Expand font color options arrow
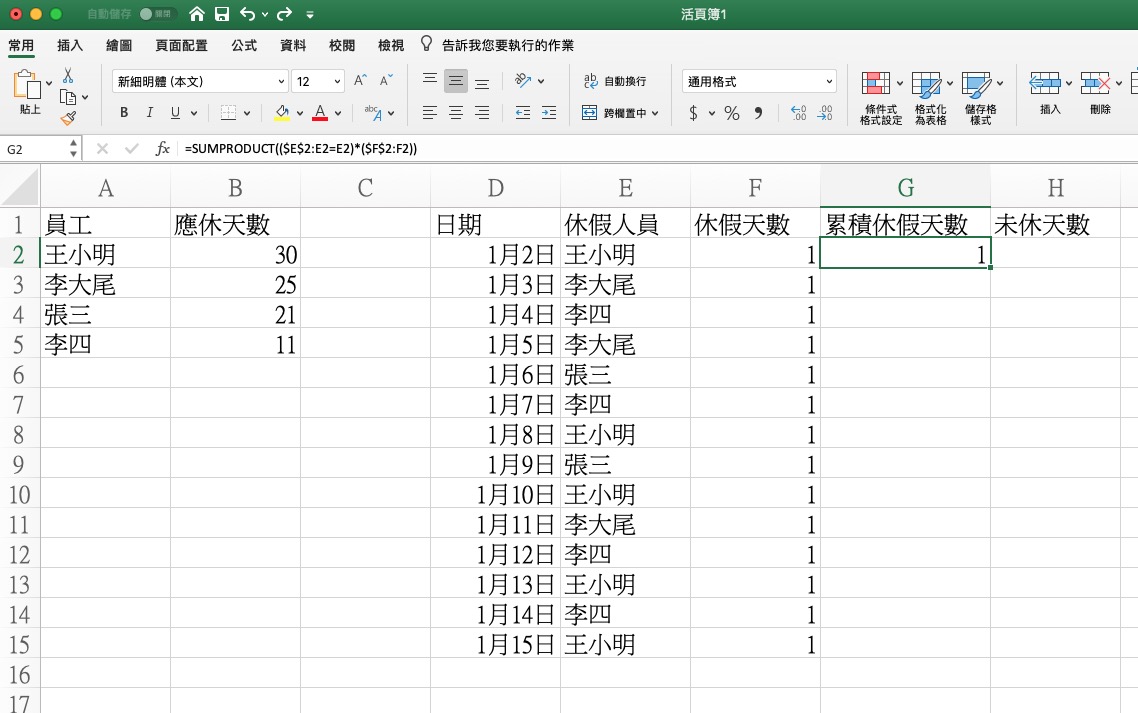The image size is (1138, 713). tap(338, 113)
